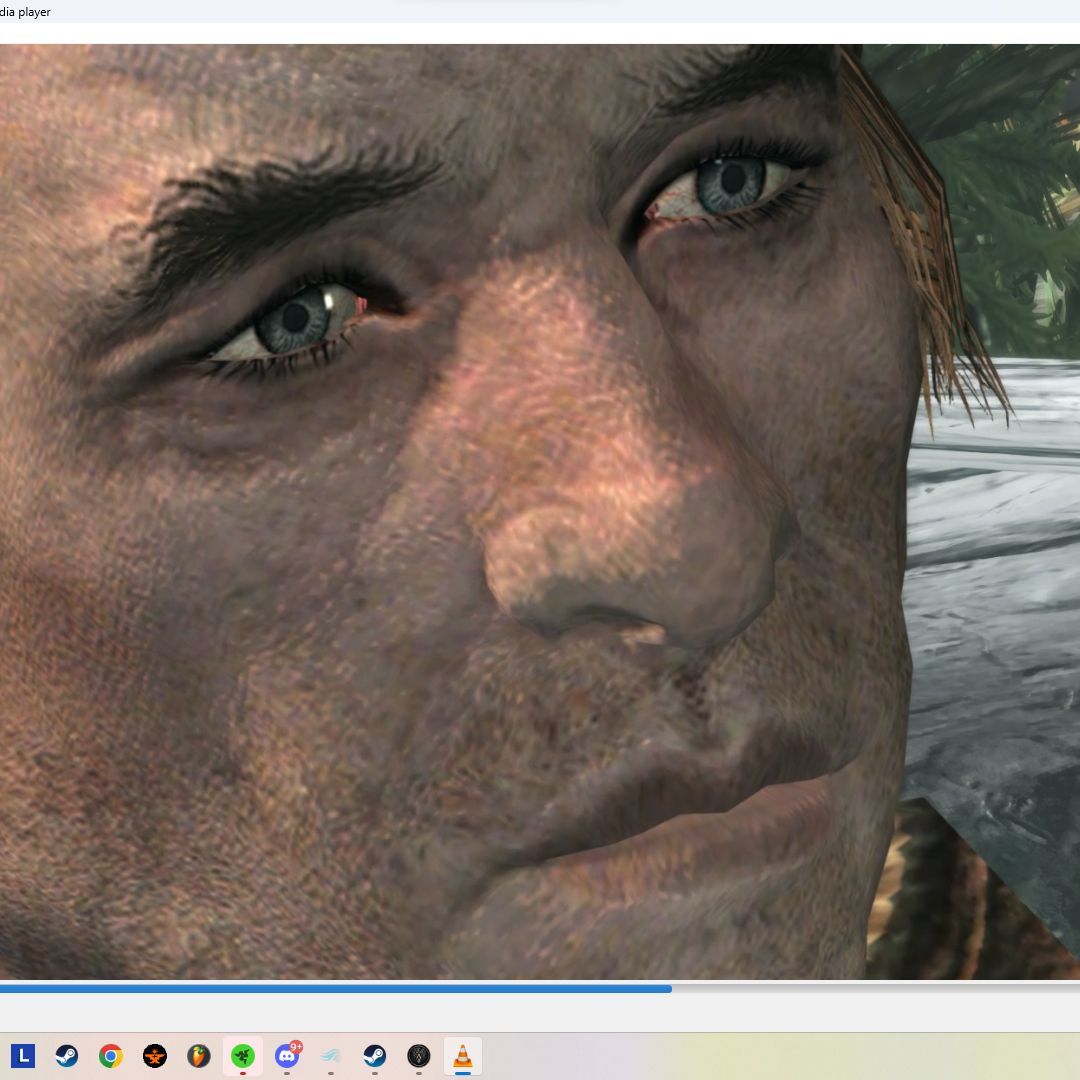Open the blue L app in taskbar
The image size is (1080, 1080).
(x=23, y=1055)
